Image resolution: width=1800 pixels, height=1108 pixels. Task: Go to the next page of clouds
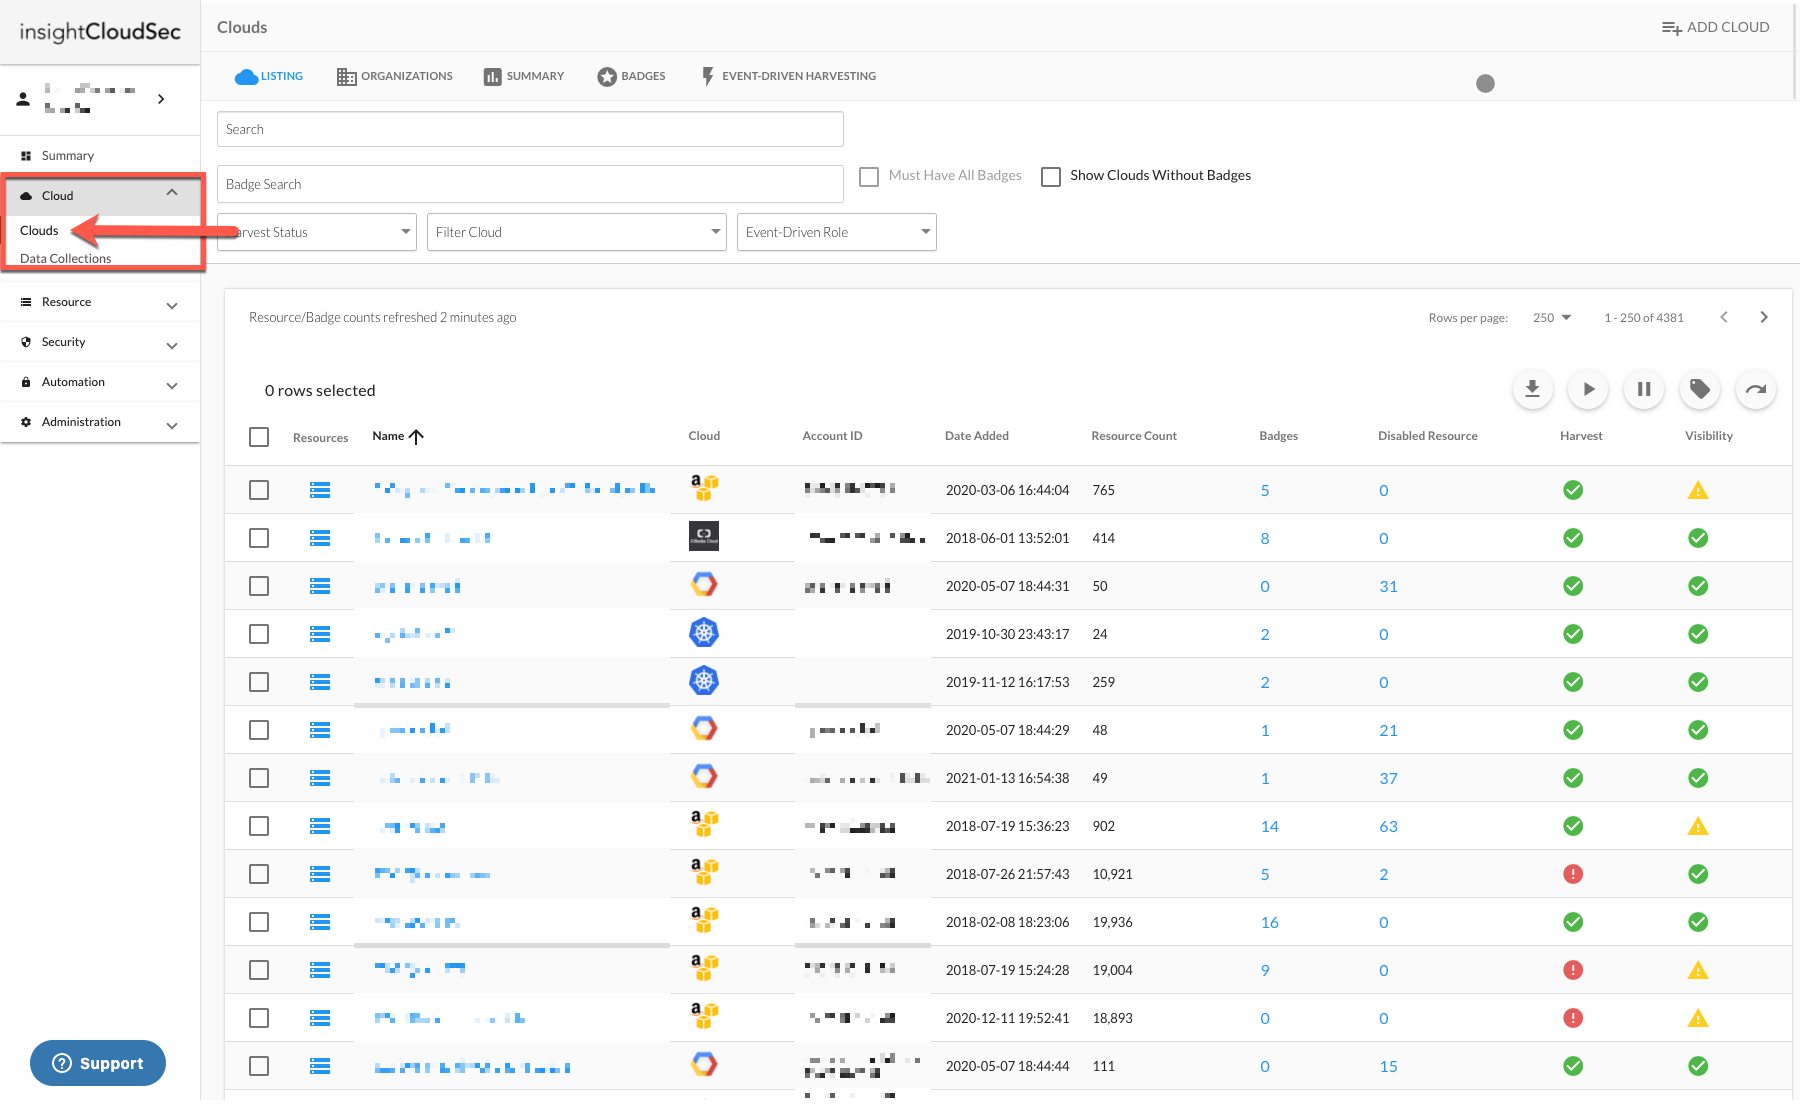(x=1764, y=317)
